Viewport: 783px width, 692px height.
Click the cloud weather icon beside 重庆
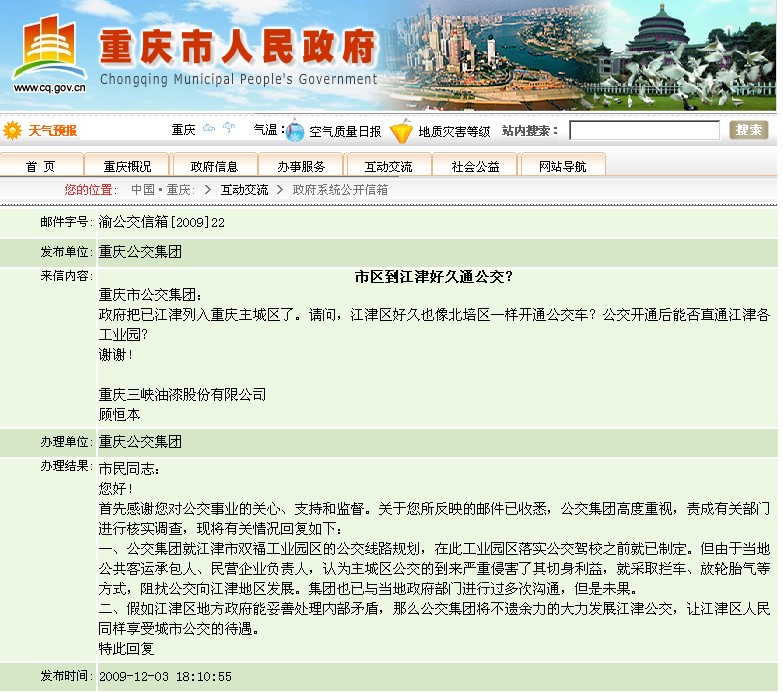point(209,129)
